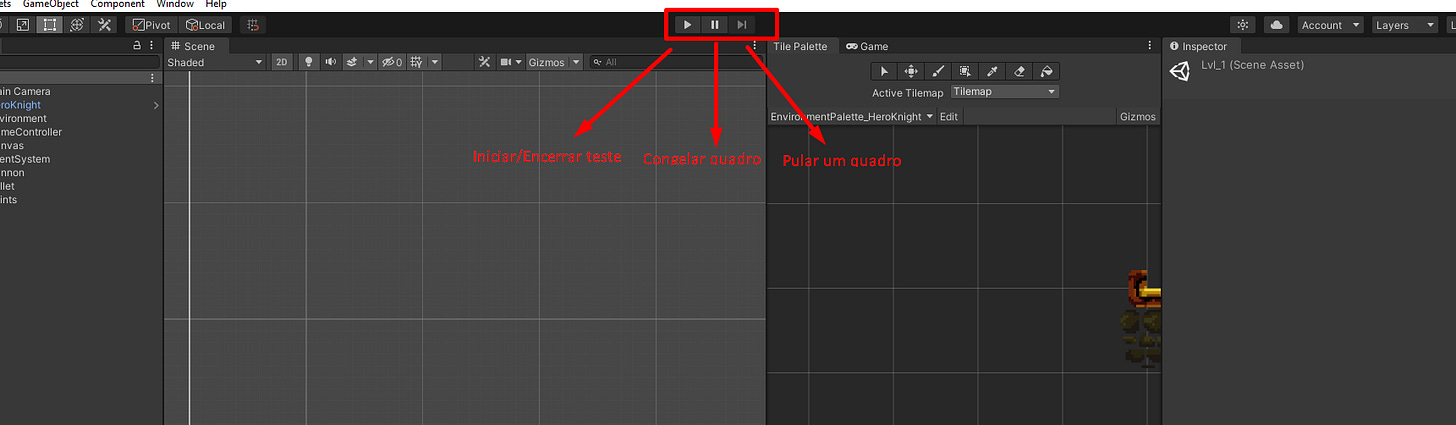Open the Layers dropdown

(x=1403, y=25)
